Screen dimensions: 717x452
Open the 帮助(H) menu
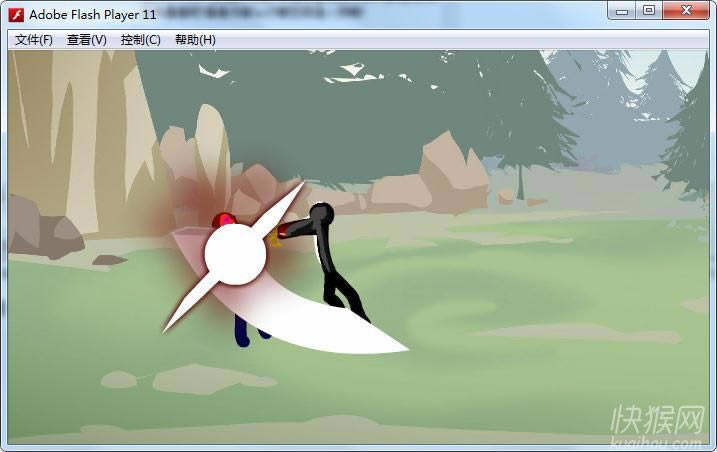[x=195, y=40]
